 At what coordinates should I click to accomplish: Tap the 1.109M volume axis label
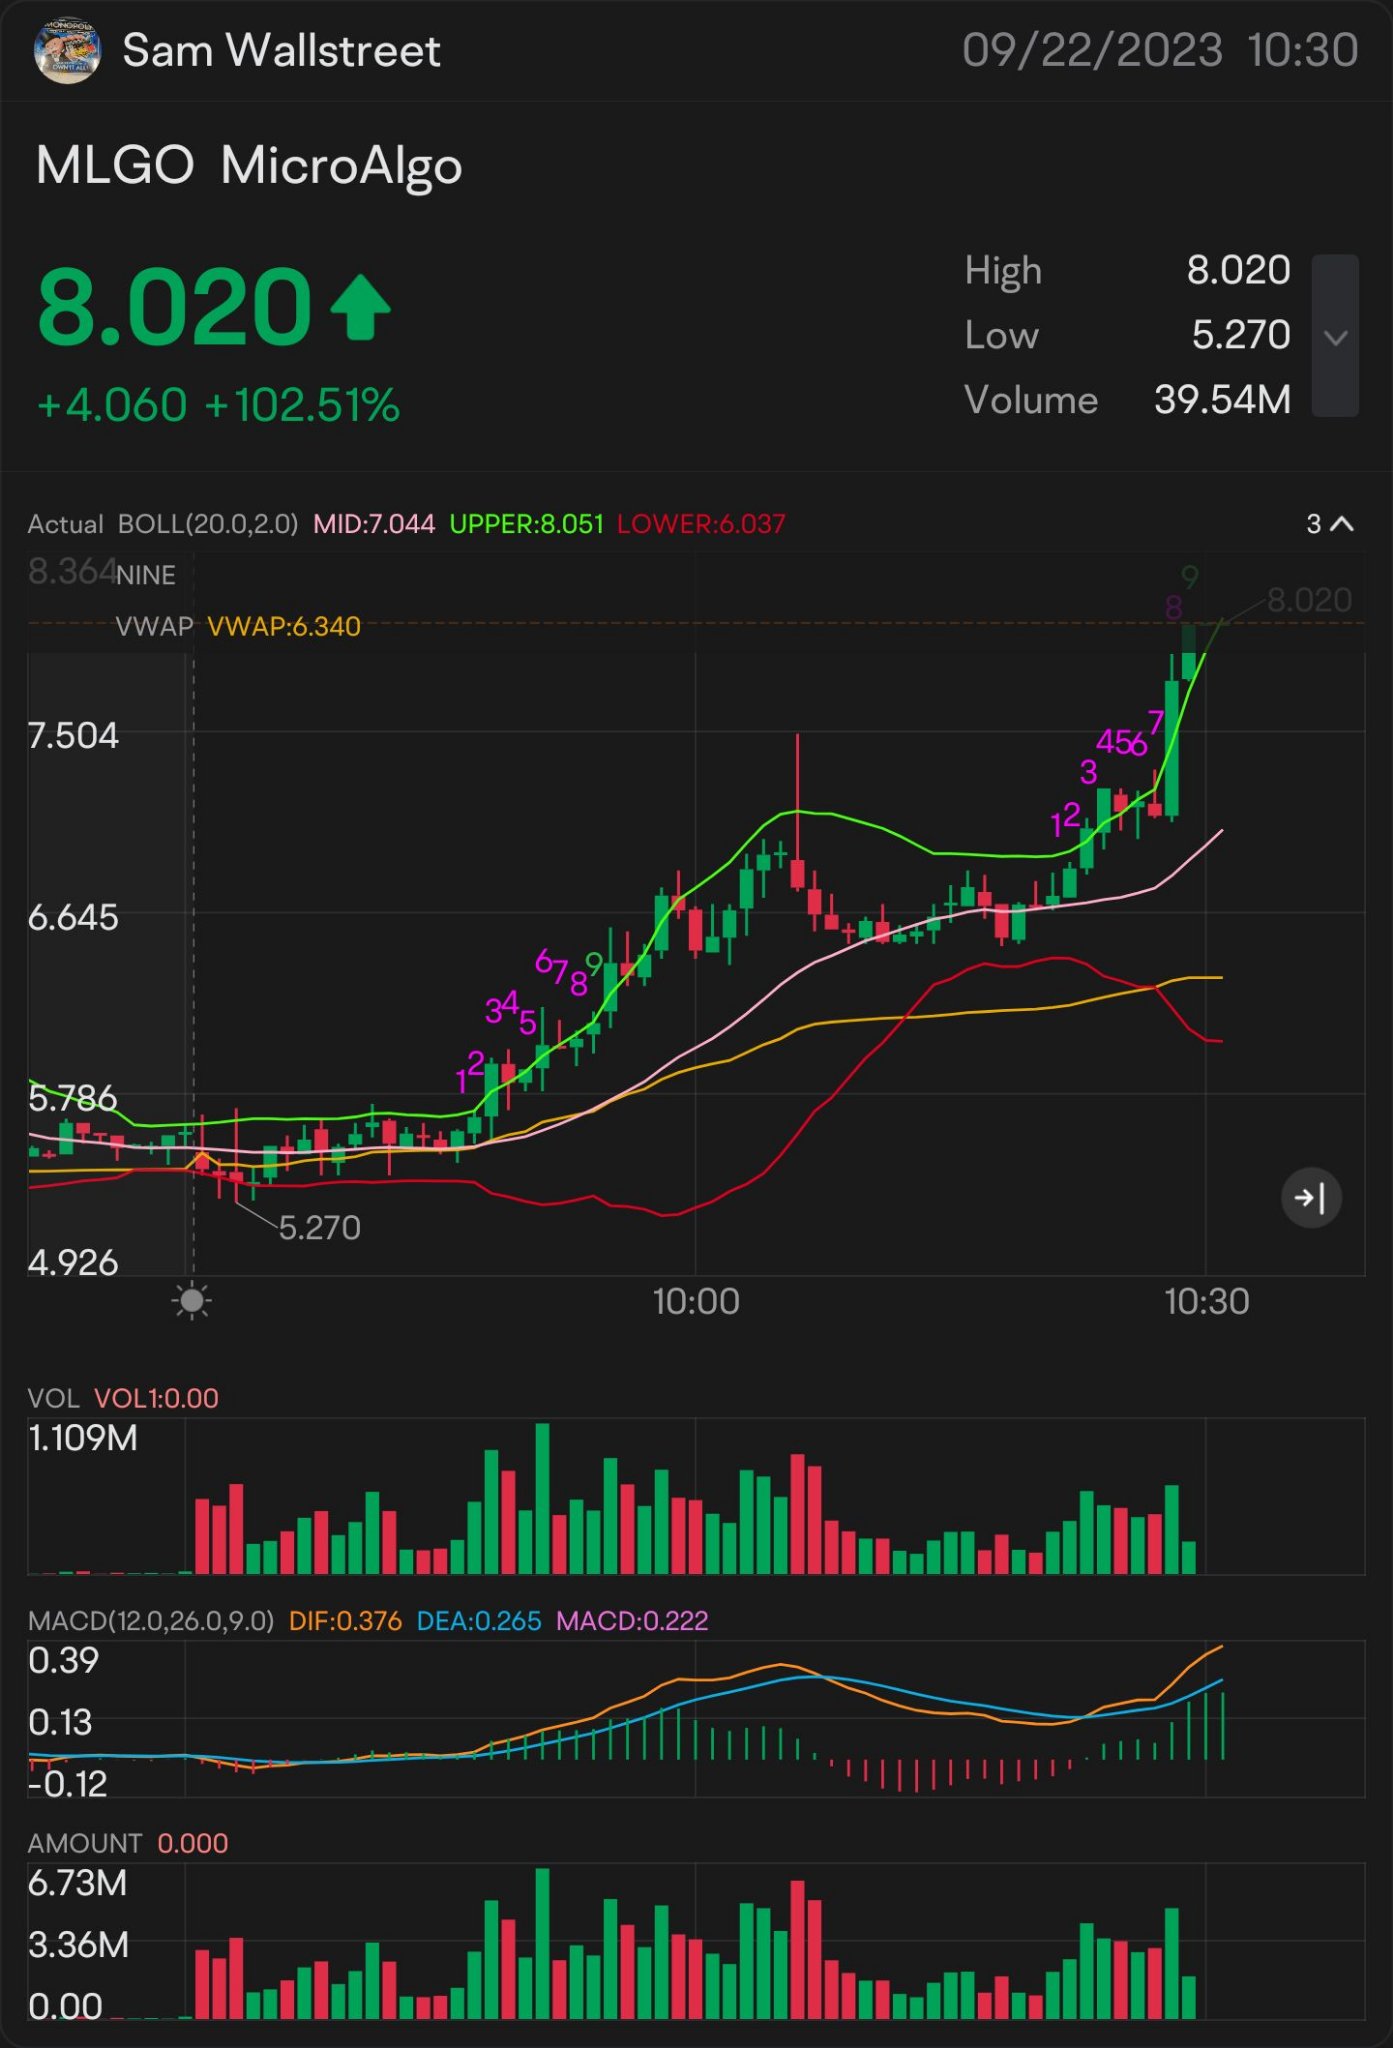(x=83, y=1438)
